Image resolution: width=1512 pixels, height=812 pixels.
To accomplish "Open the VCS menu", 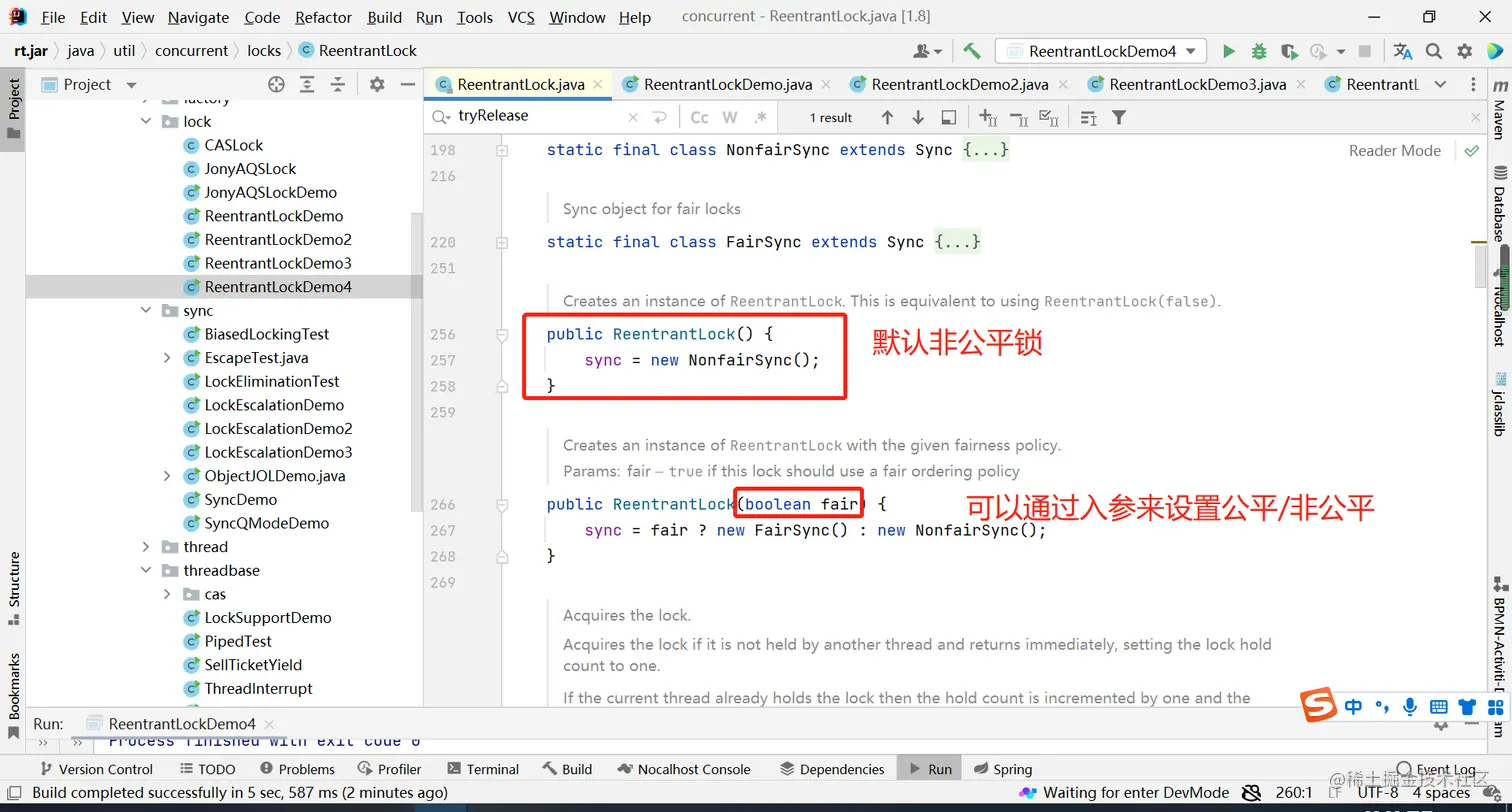I will 521,17.
